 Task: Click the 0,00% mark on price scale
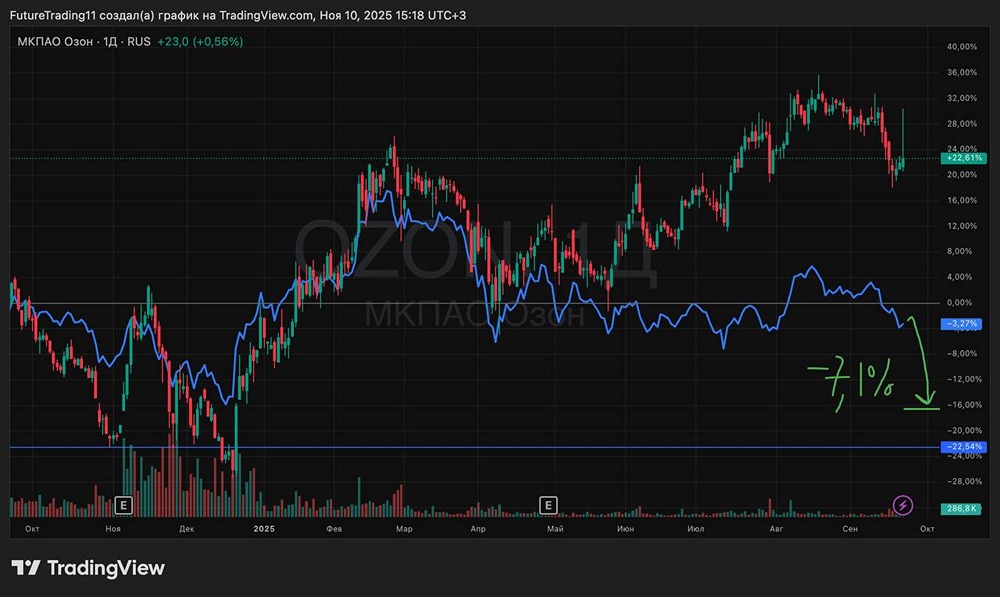(x=962, y=302)
